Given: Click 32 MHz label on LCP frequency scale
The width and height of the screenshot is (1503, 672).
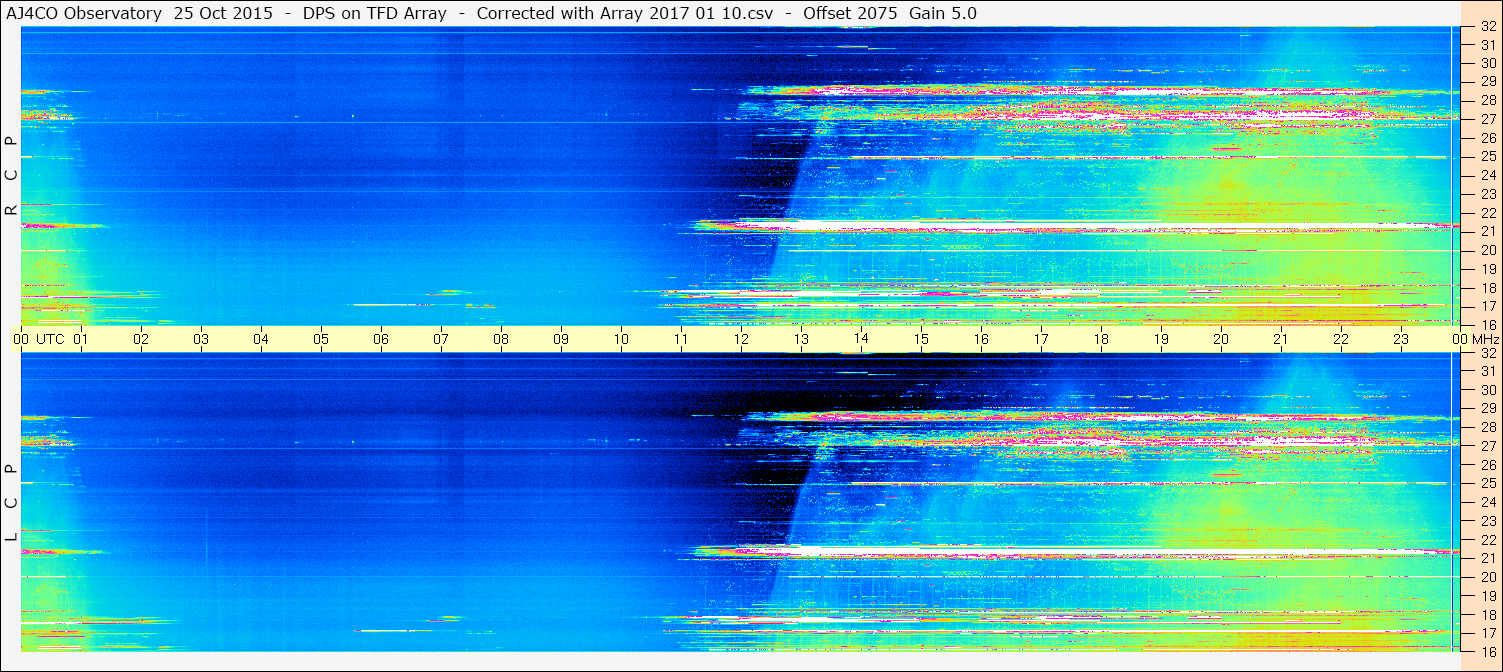Looking at the screenshot, I should [1487, 353].
